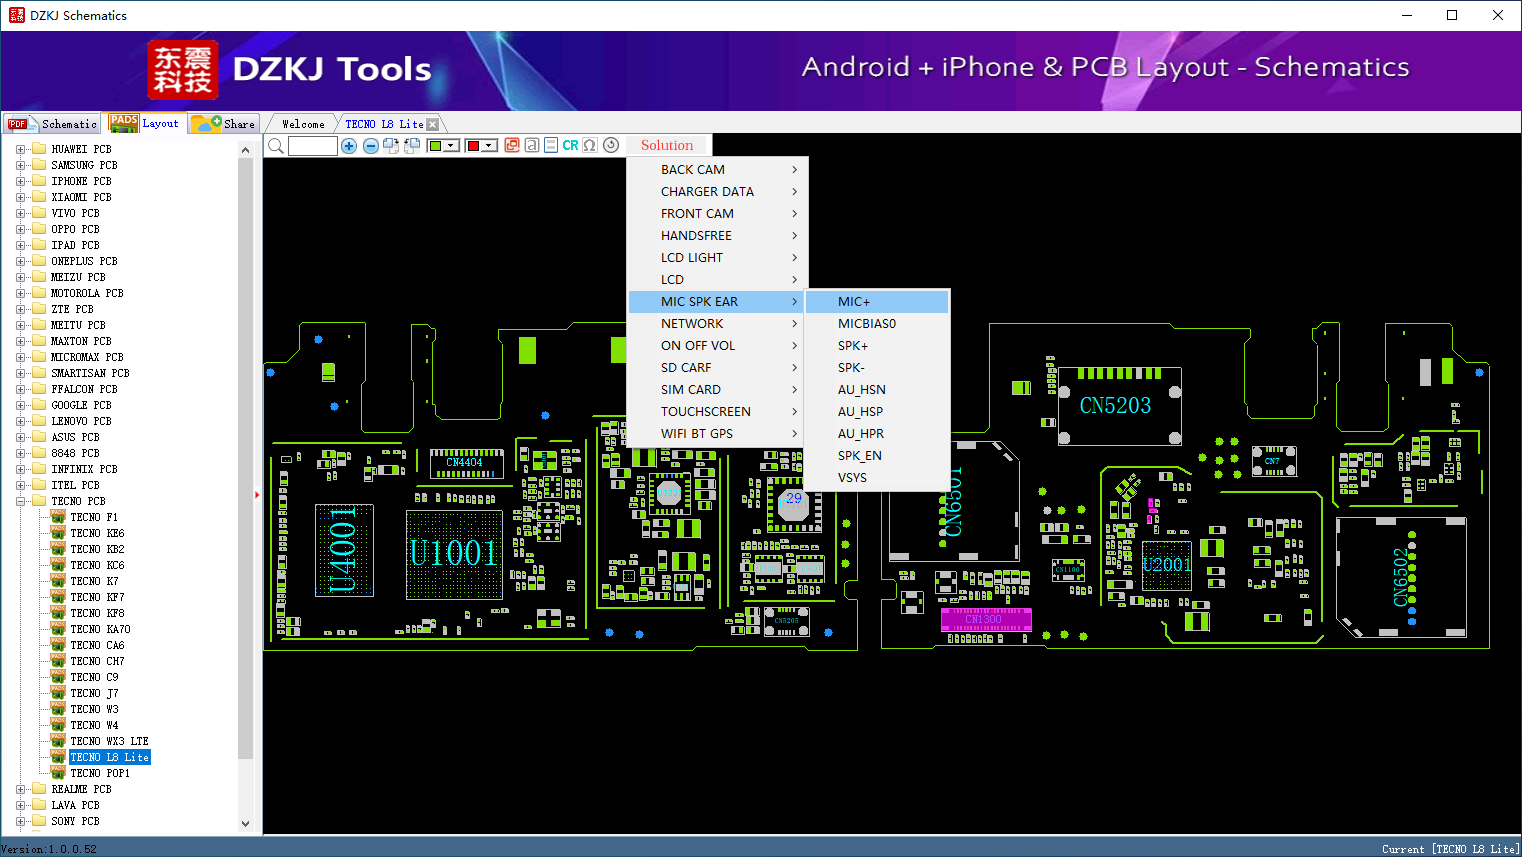1522x857 pixels.
Task: Click the zoom out minus icon
Action: pos(370,146)
